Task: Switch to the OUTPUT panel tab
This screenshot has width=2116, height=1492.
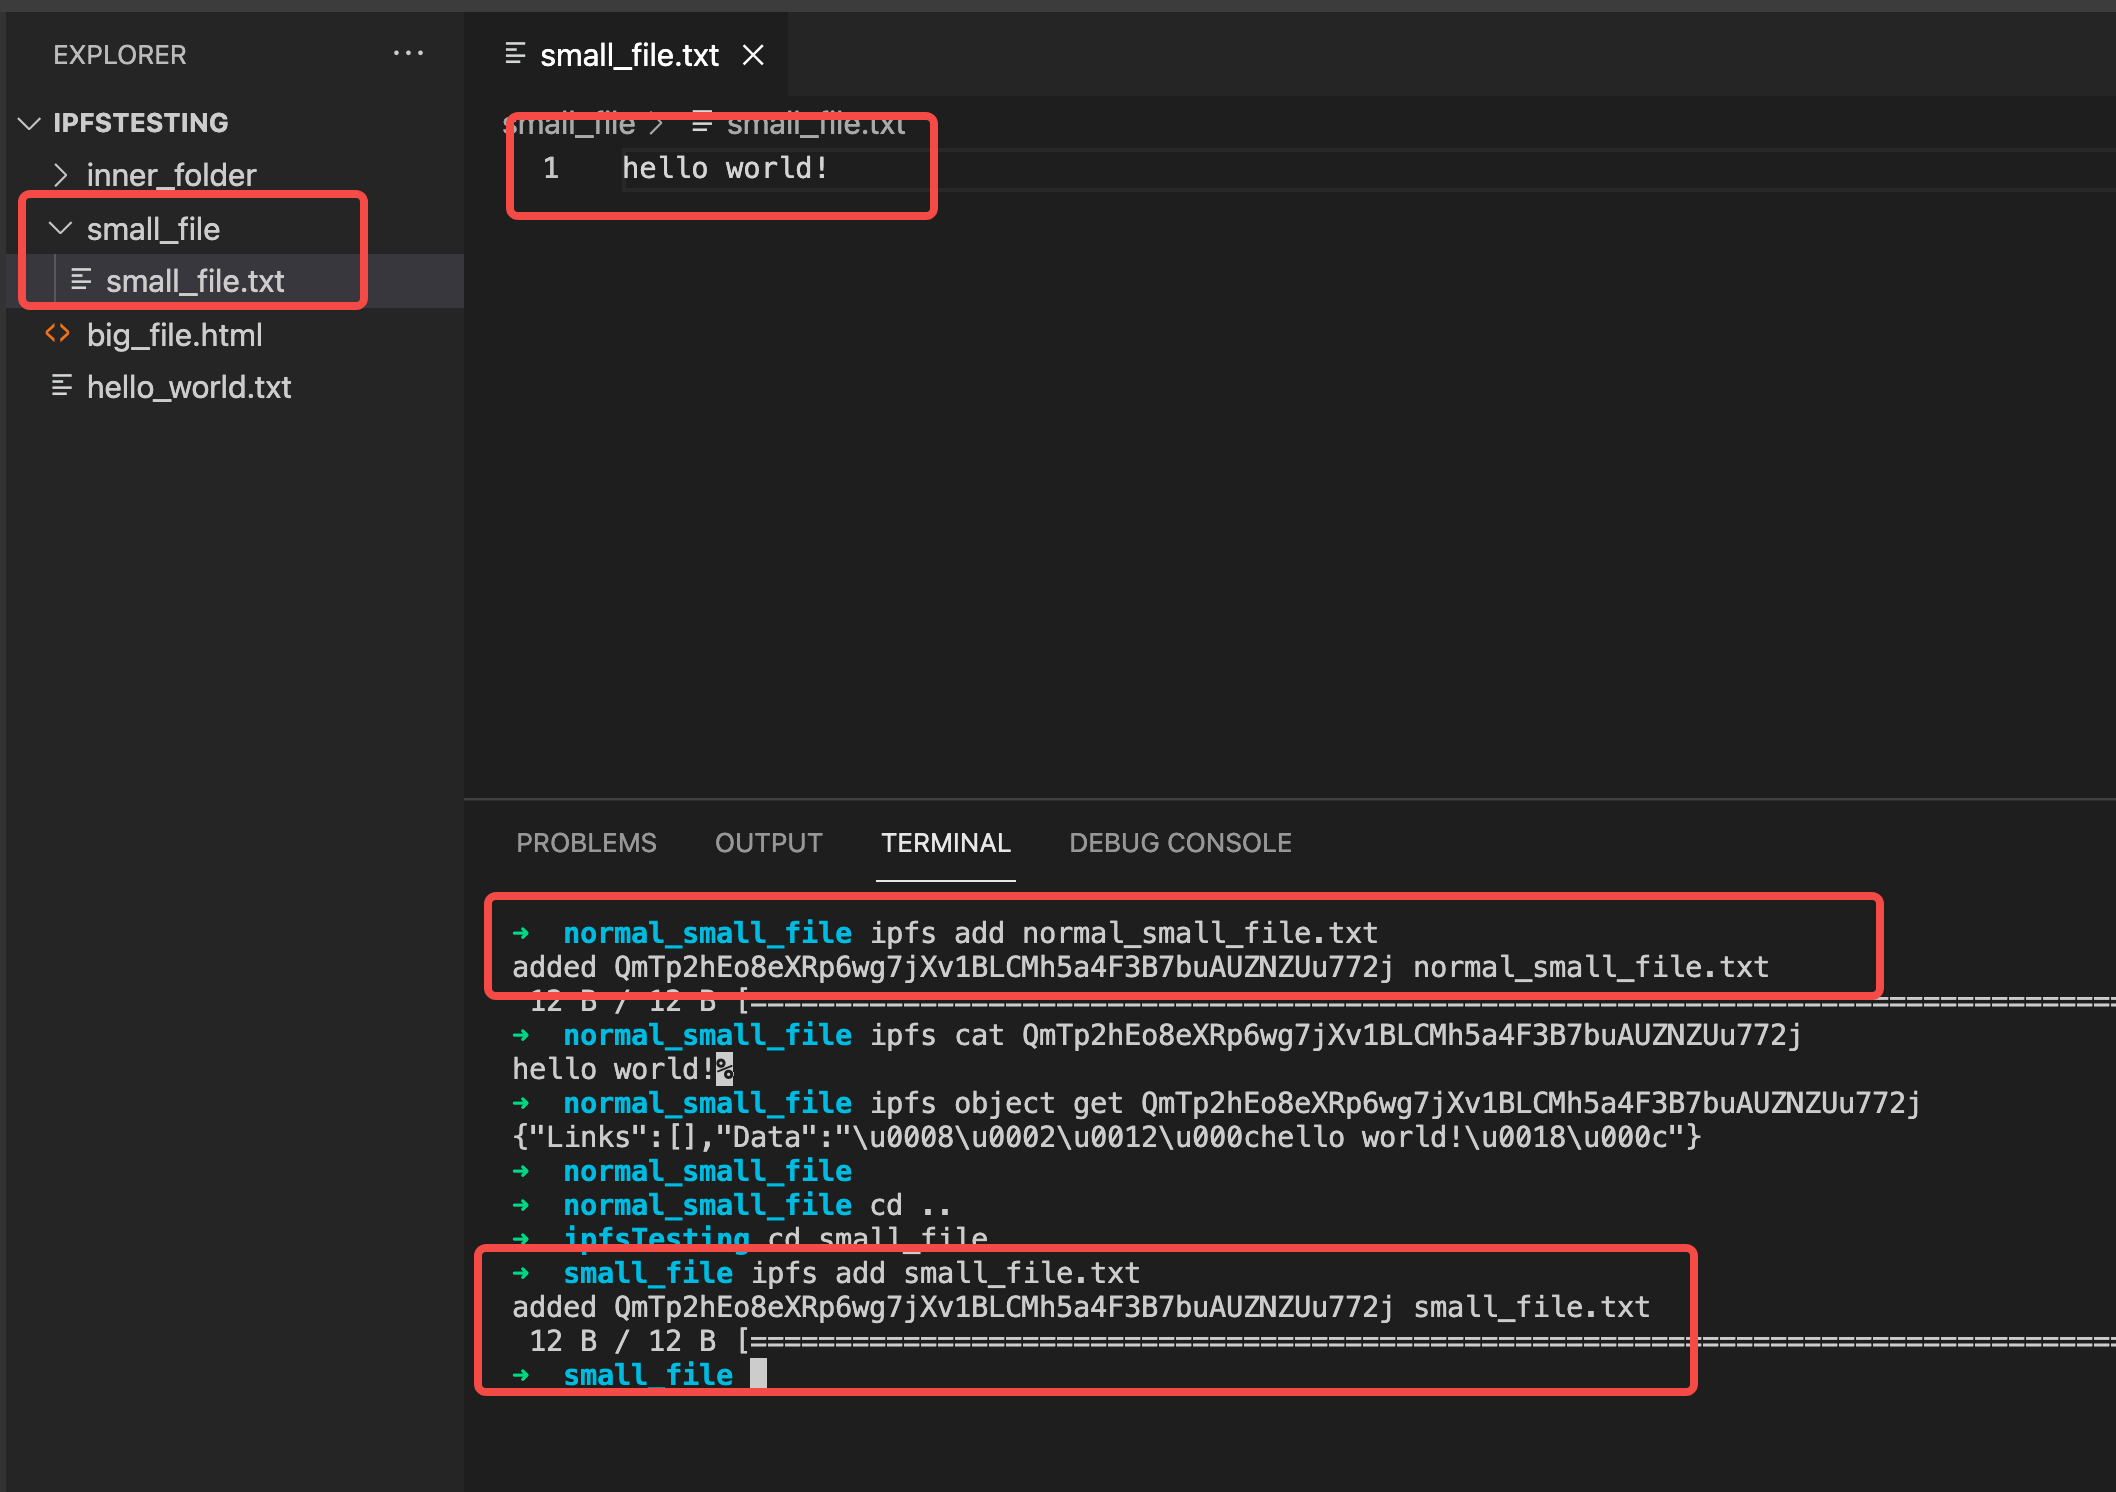Action: [x=768, y=843]
